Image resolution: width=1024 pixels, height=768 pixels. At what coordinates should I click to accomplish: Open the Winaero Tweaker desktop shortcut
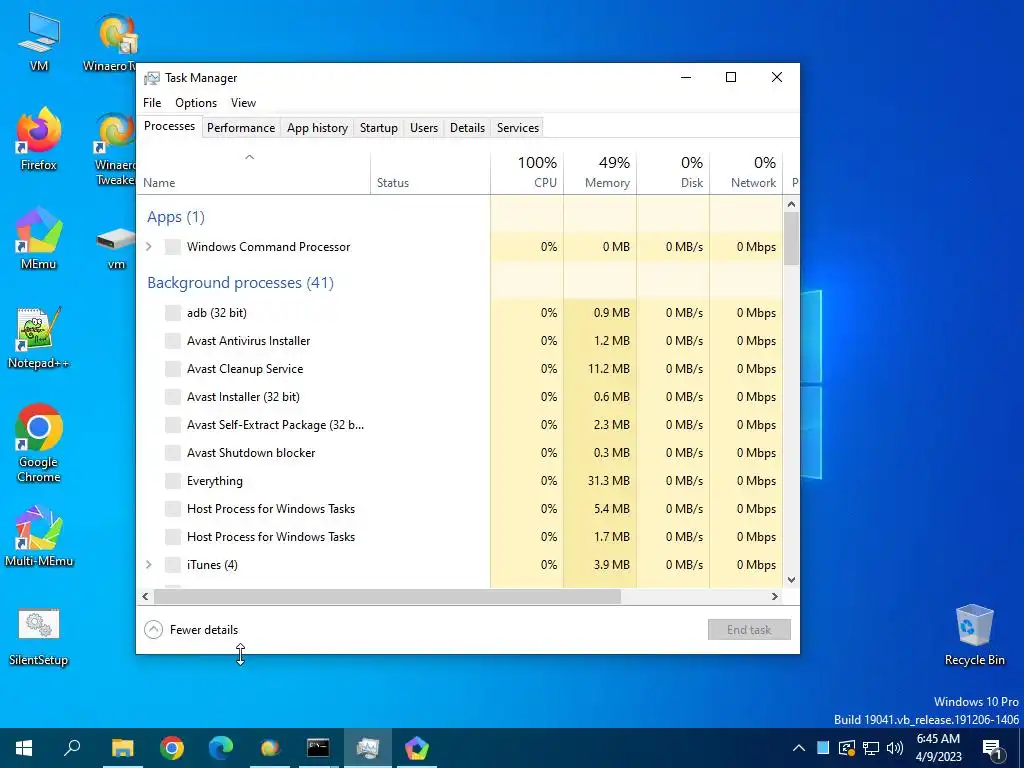click(116, 149)
